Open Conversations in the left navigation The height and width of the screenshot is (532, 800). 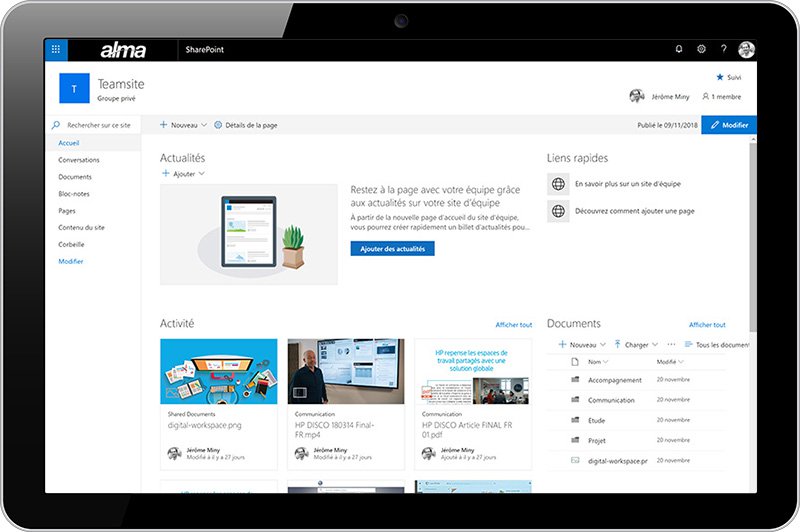[79, 160]
